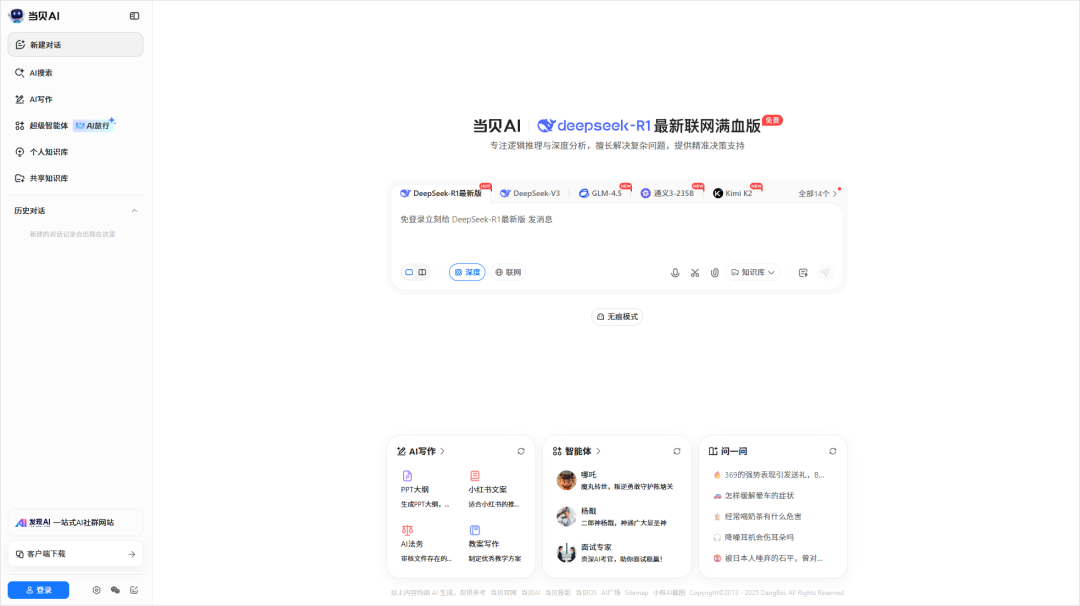Click the 登录 login button

point(38,589)
